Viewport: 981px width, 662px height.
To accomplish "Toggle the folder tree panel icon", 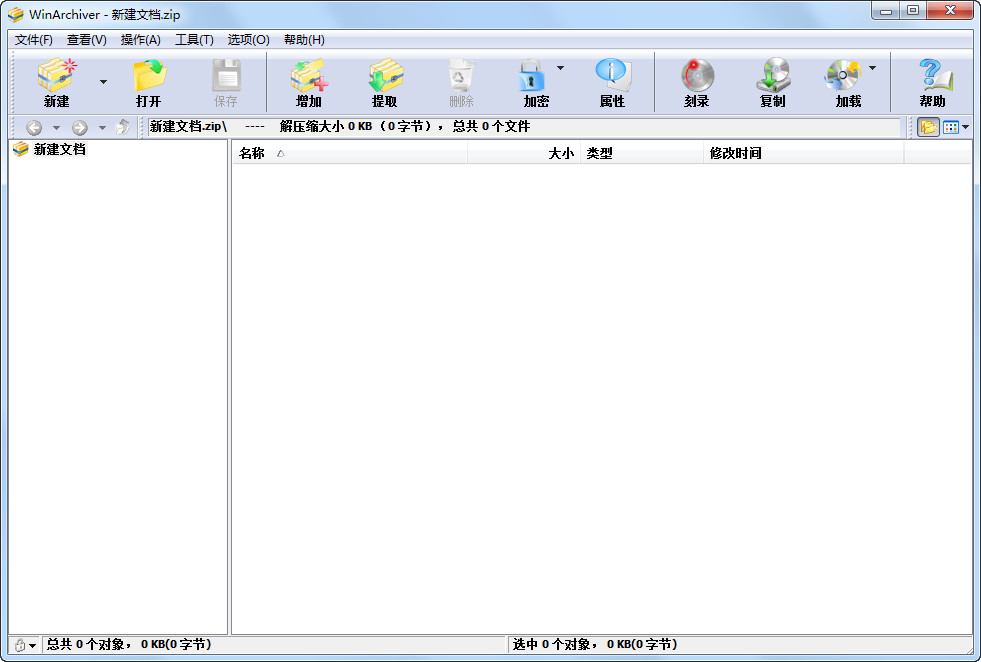I will (x=928, y=128).
